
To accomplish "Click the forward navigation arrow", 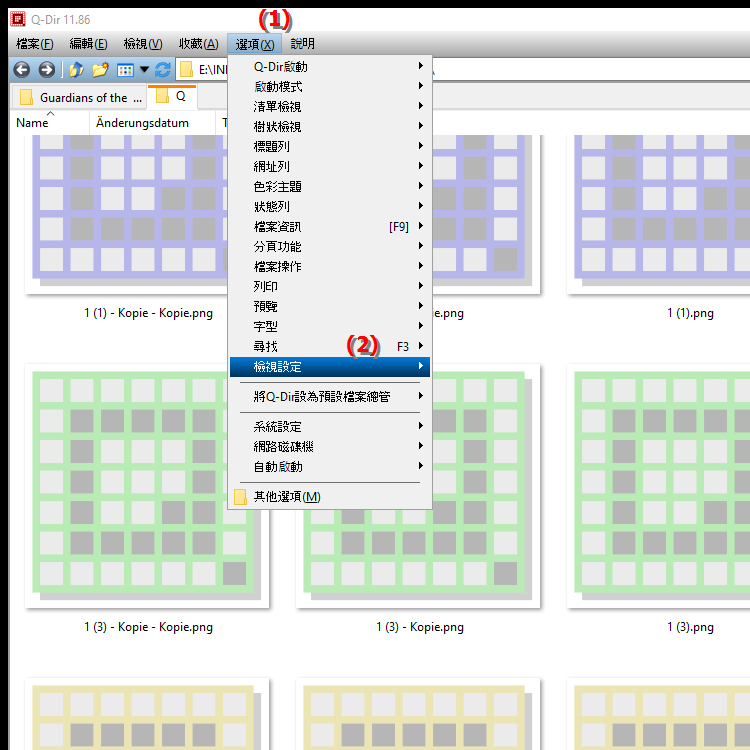I will click(46, 70).
